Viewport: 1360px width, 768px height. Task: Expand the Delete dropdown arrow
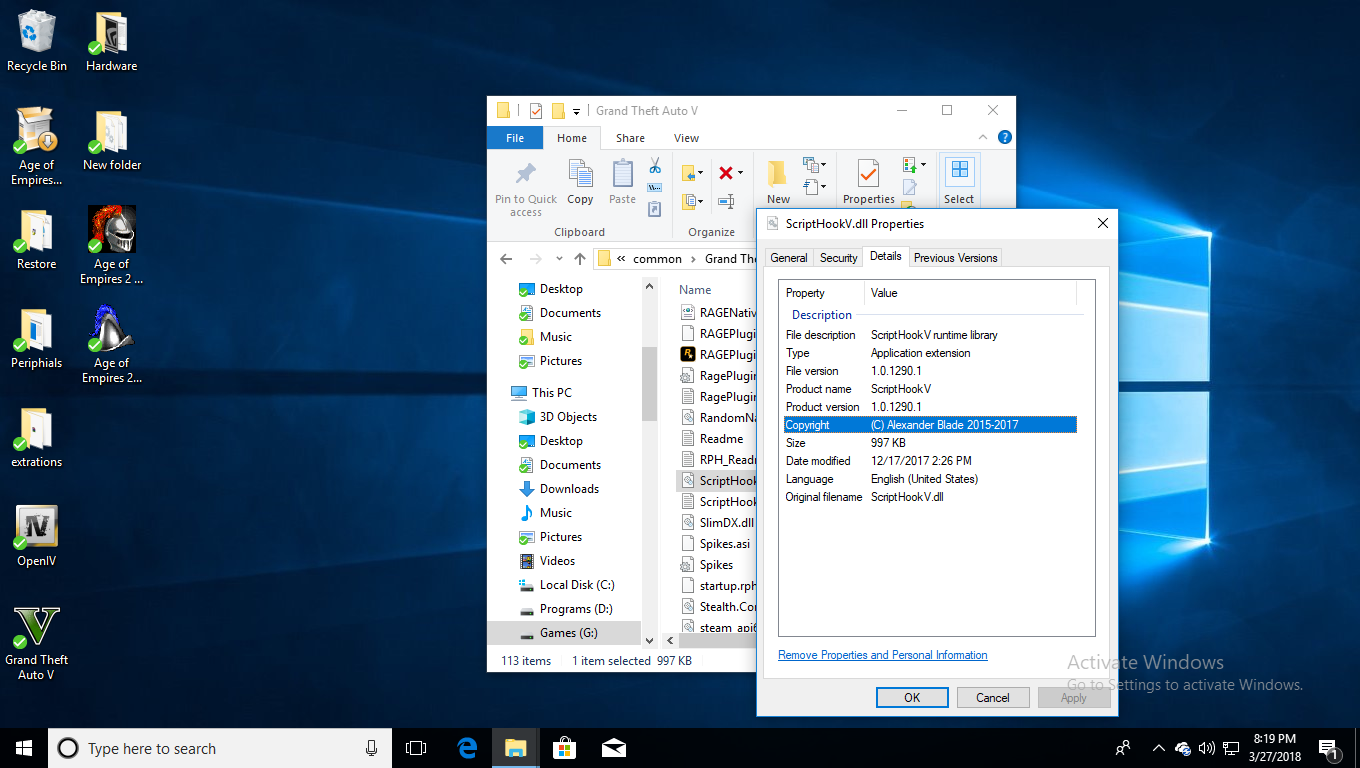tap(741, 173)
